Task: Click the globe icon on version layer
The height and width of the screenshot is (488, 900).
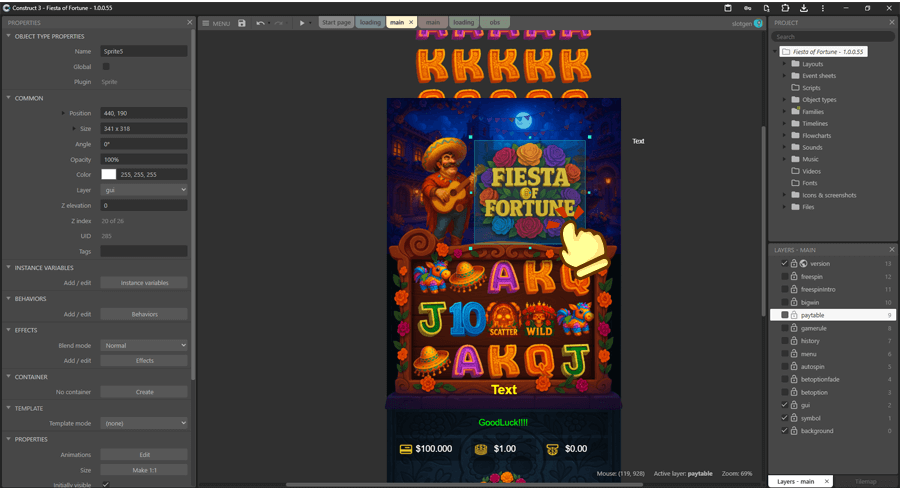Action: coord(804,264)
